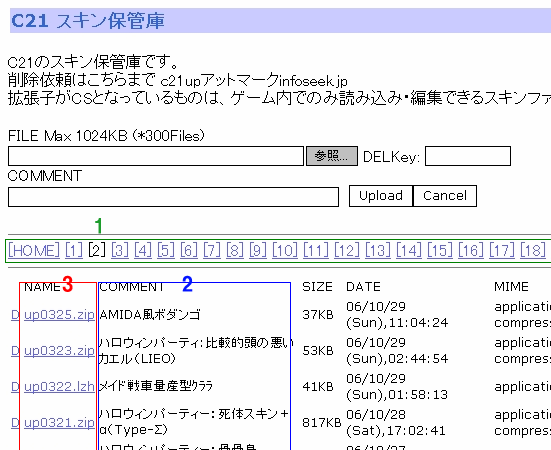Click the SIZE column header
The height and width of the screenshot is (450, 551).
coord(317,287)
